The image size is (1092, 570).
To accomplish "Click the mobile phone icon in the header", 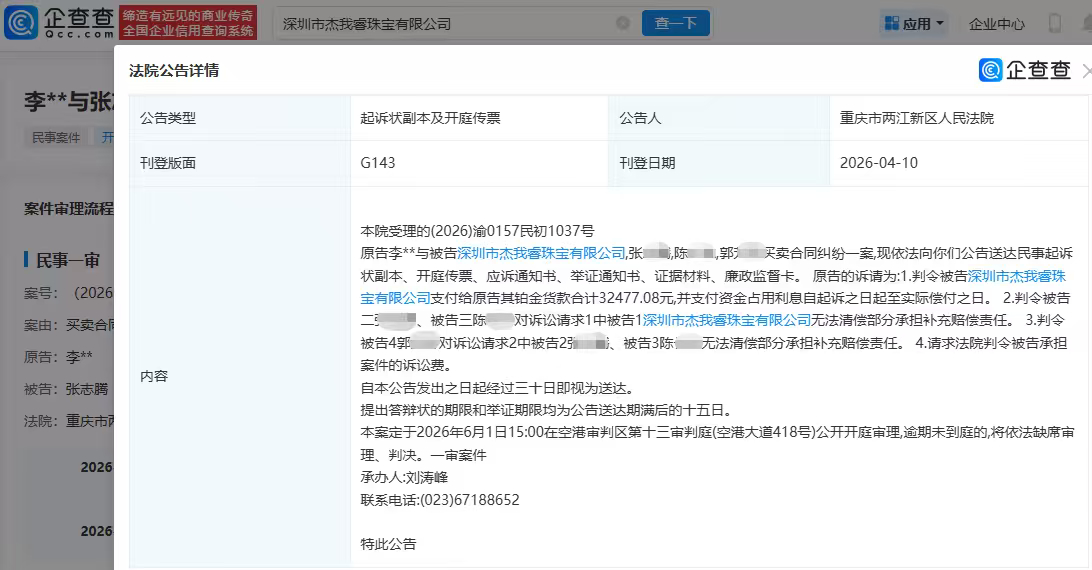I will click(x=1055, y=23).
